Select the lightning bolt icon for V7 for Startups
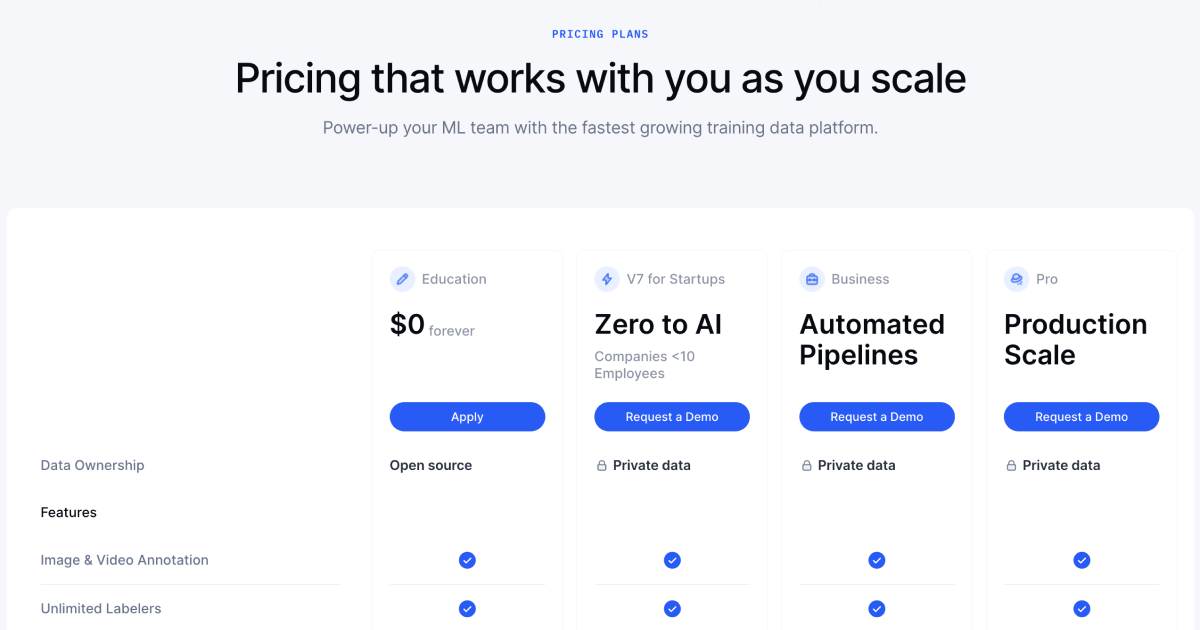 pos(607,279)
